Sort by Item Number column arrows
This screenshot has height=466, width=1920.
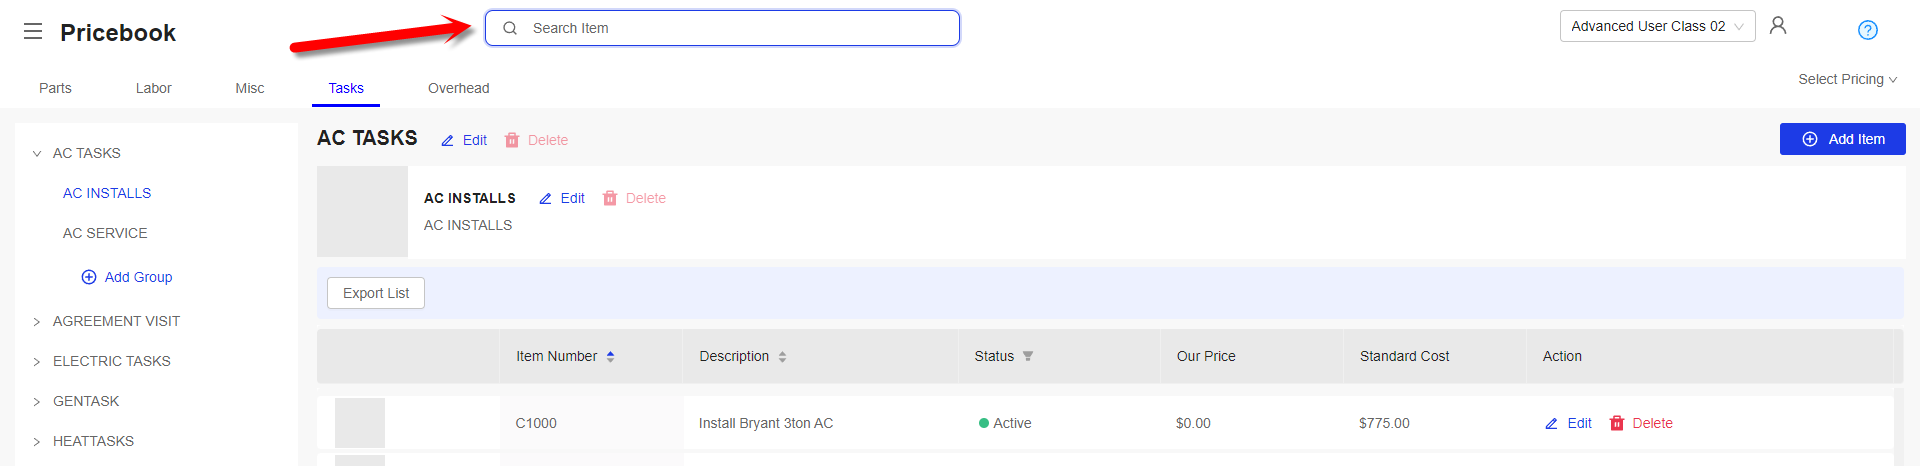[610, 356]
